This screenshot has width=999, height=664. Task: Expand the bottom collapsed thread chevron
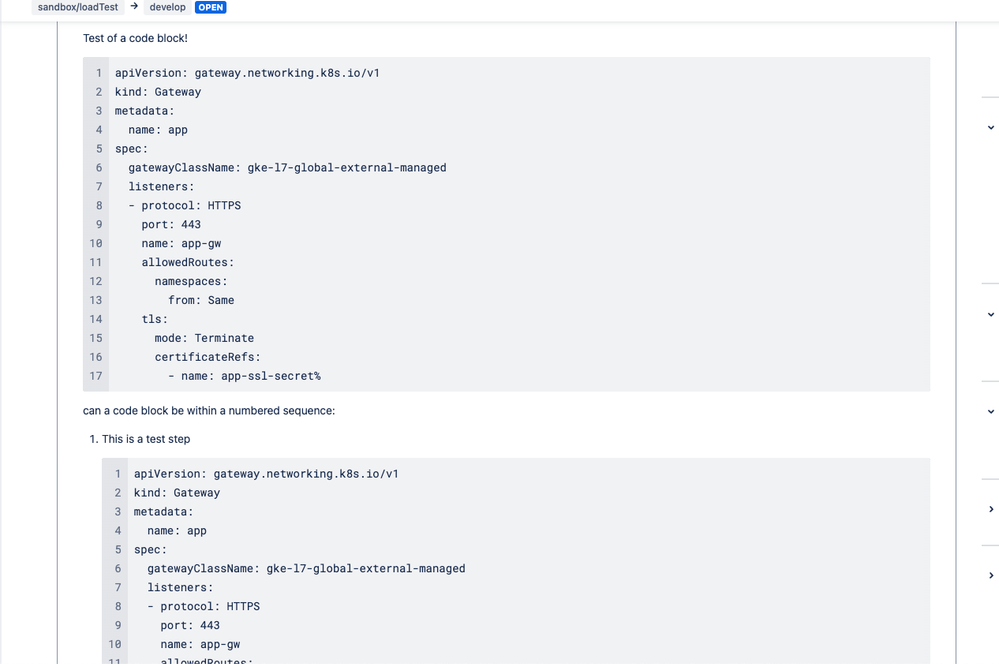coord(990,575)
